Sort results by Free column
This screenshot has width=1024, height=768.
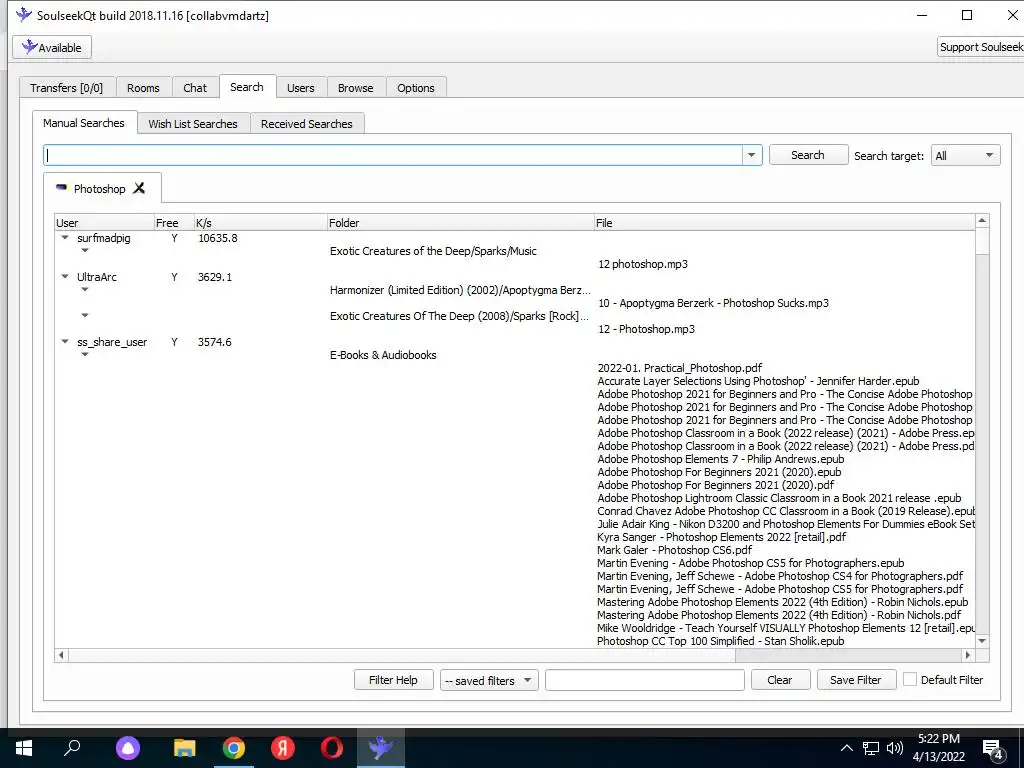pos(174,223)
